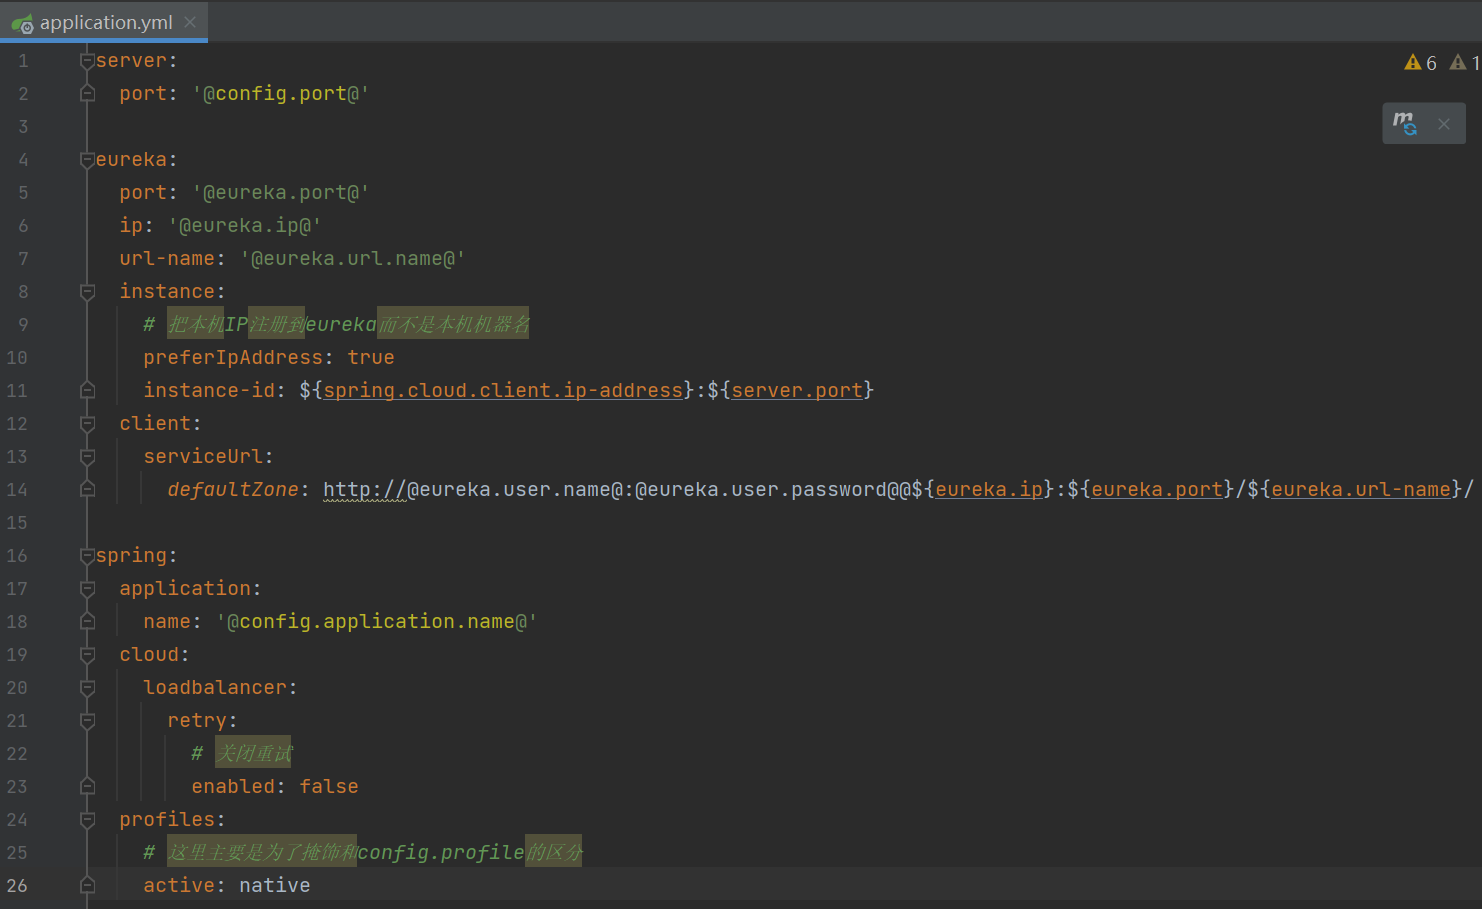Collapse the retry block fold marker
Image resolution: width=1482 pixels, height=909 pixels.
pyautogui.click(x=87, y=721)
